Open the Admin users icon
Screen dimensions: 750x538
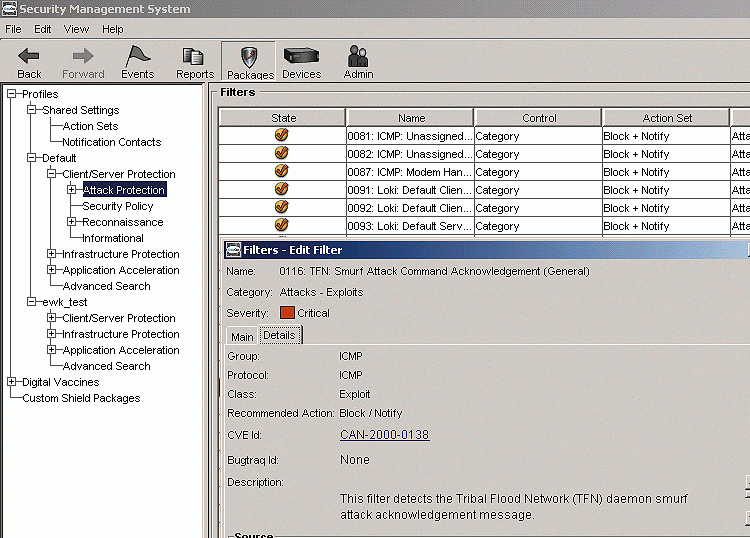358,56
